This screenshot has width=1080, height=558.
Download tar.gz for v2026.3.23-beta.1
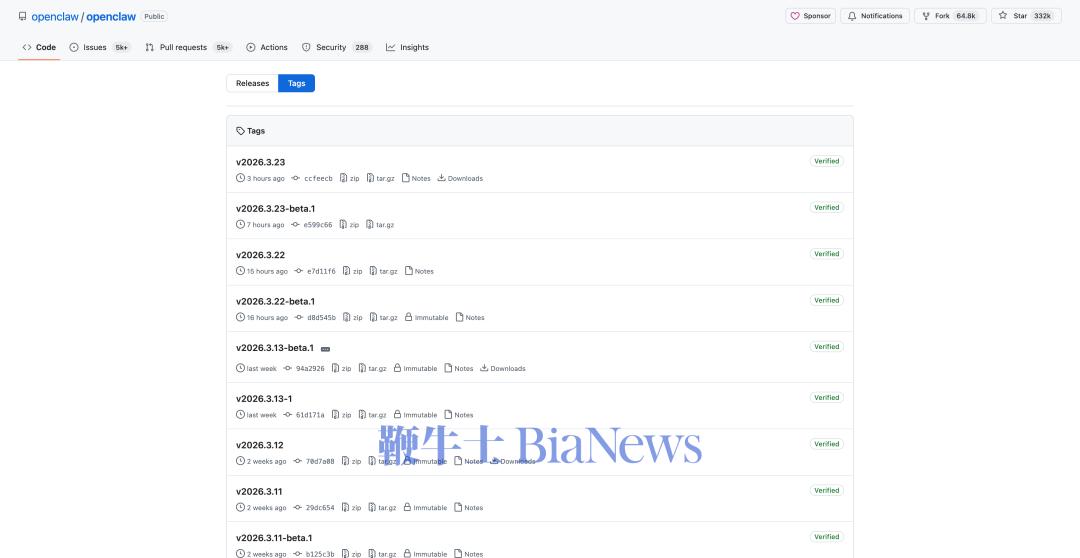coord(380,225)
